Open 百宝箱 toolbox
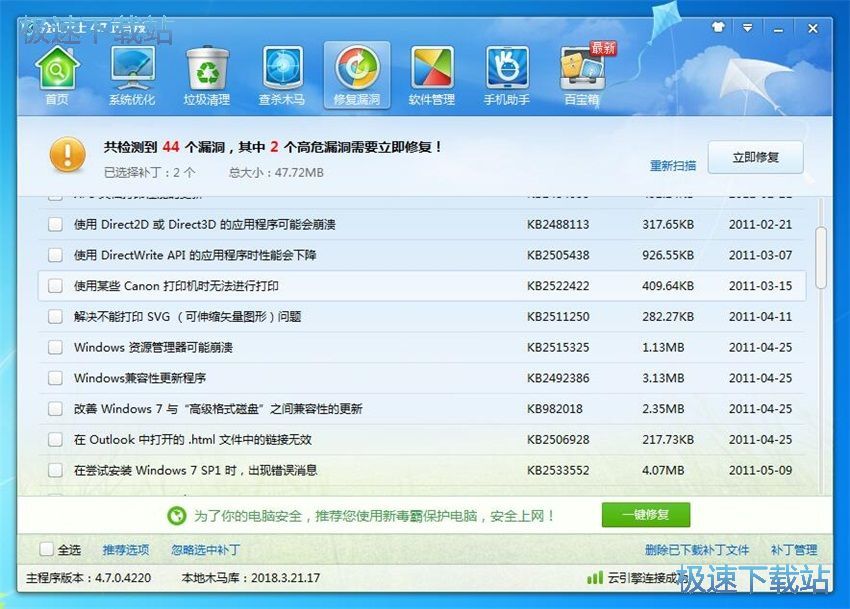Viewport: 850px width, 609px height. point(582,76)
